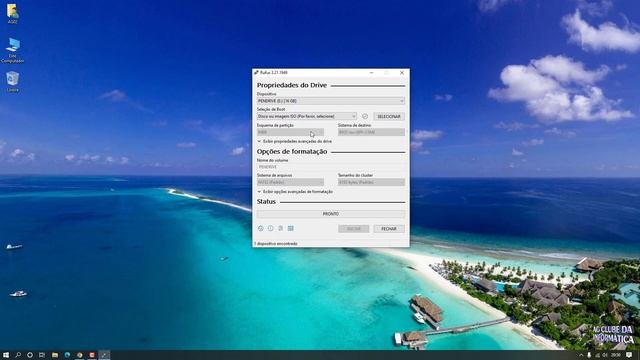Screen dimensions: 640x360
Task: Select the folder icon on desktop top
Action: [13, 13]
